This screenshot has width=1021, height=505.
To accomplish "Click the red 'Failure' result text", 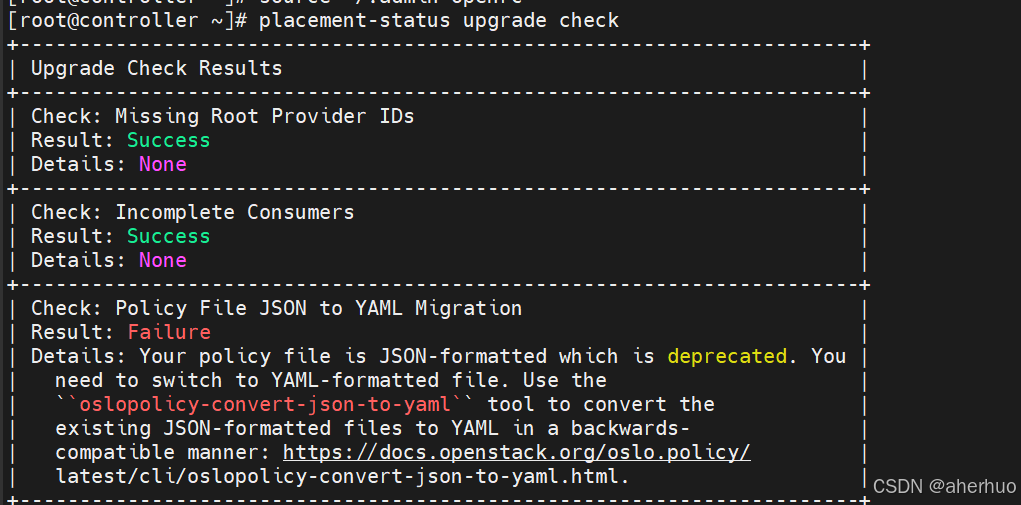I will click(169, 333).
